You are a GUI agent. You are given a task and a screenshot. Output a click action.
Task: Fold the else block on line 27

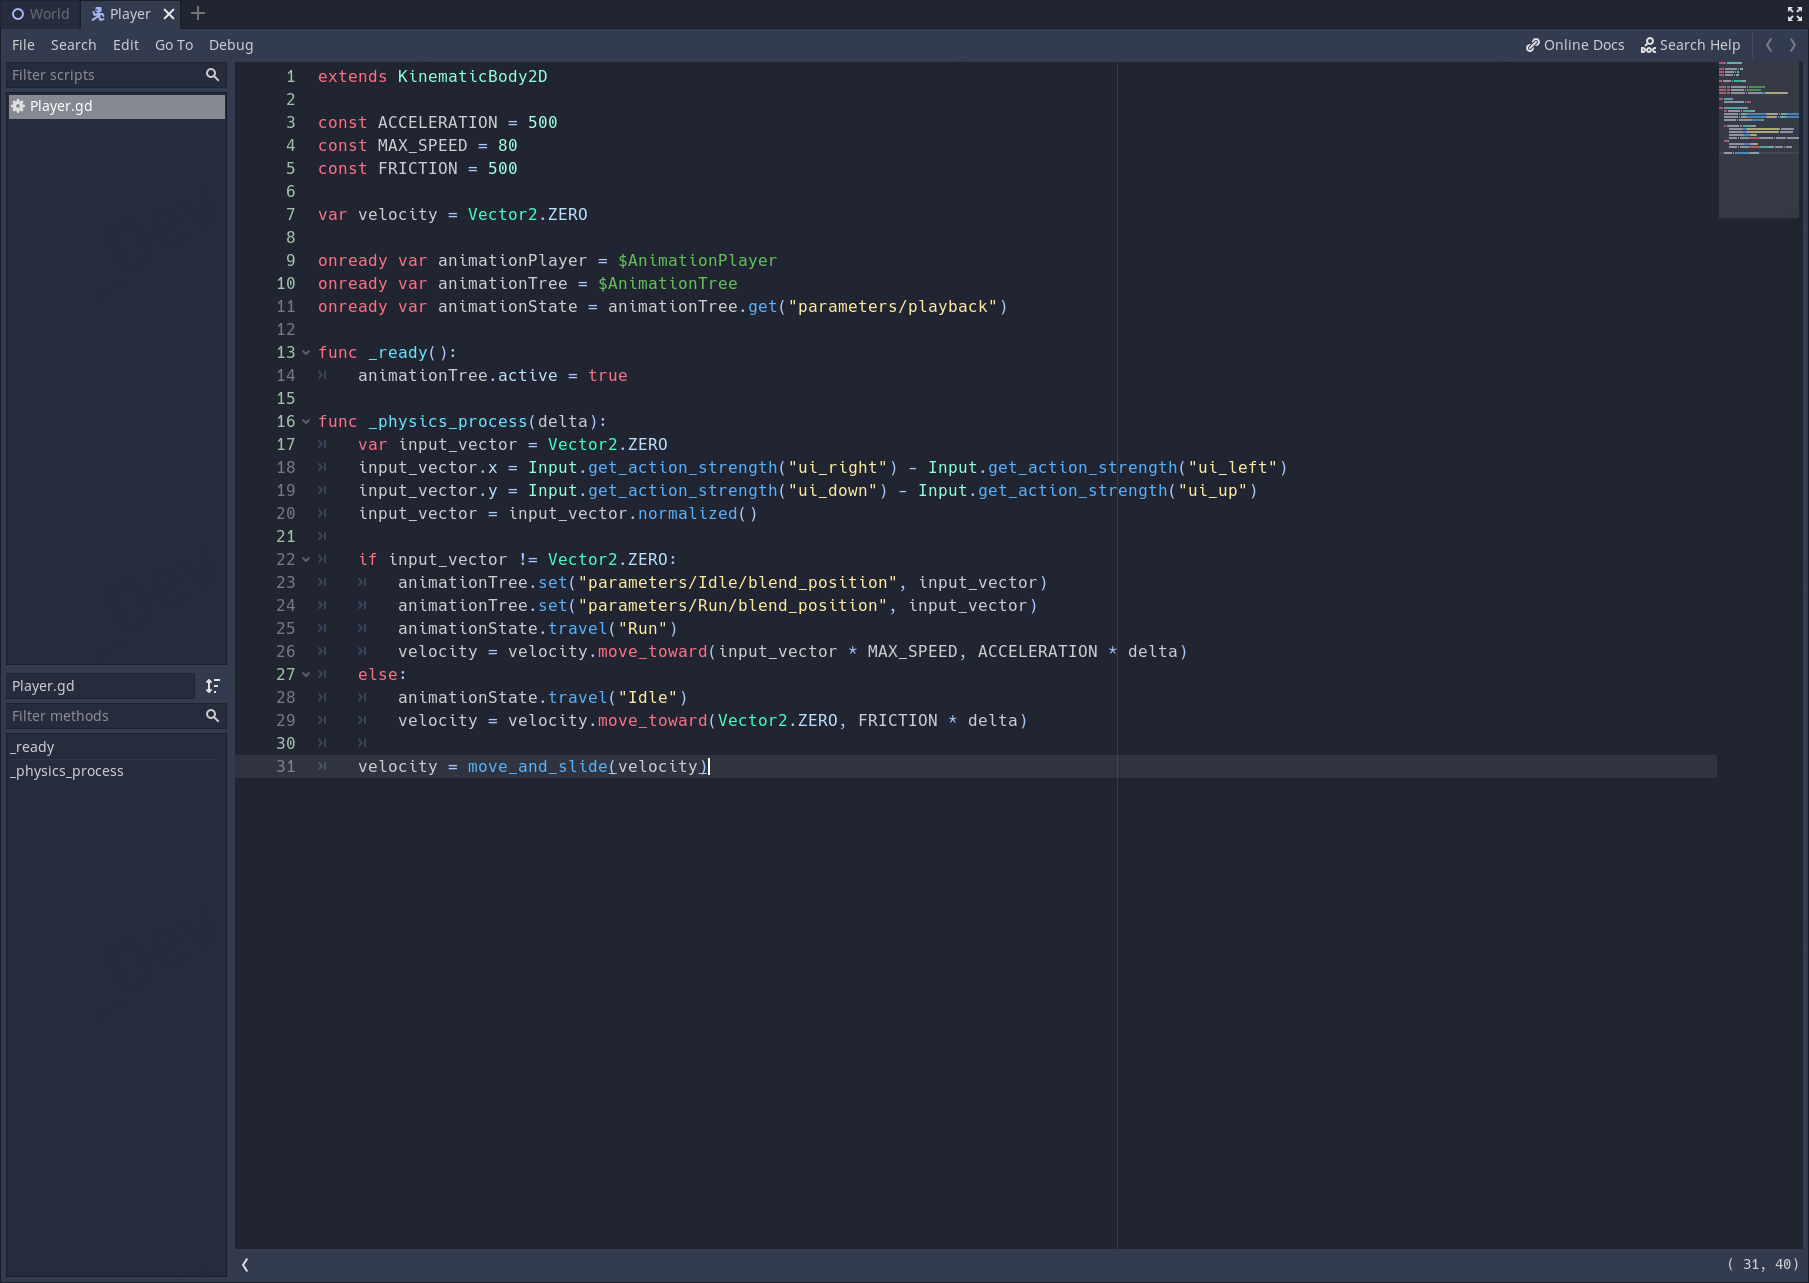tap(306, 674)
